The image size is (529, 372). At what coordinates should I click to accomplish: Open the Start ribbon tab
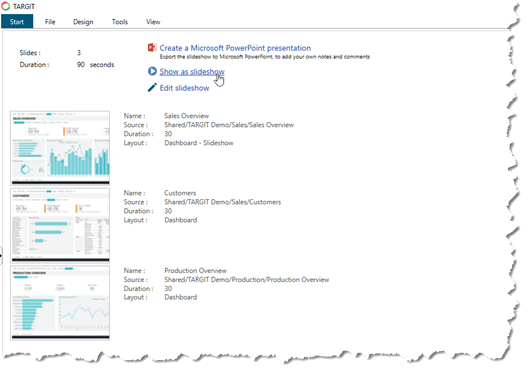pyautogui.click(x=17, y=22)
